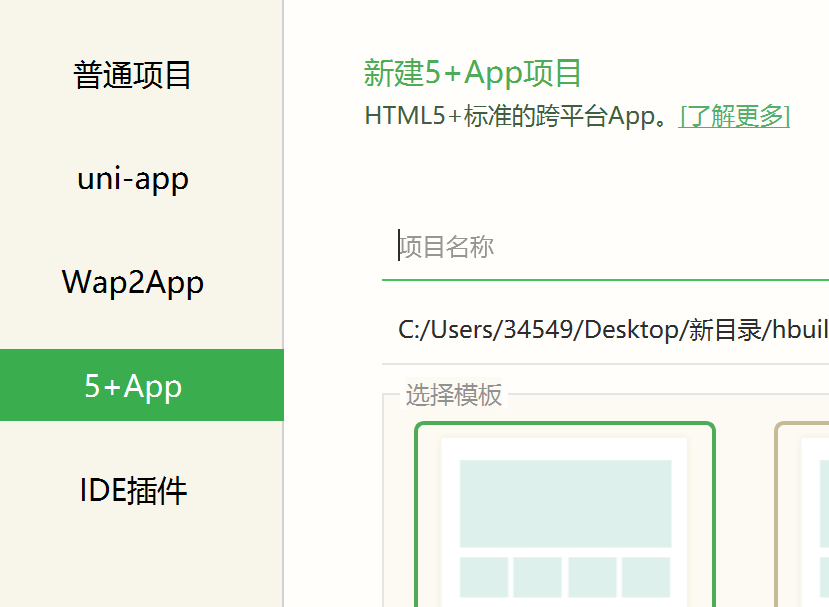This screenshot has width=829, height=607.
Task: Open the IDE插件 section
Action: (131, 489)
